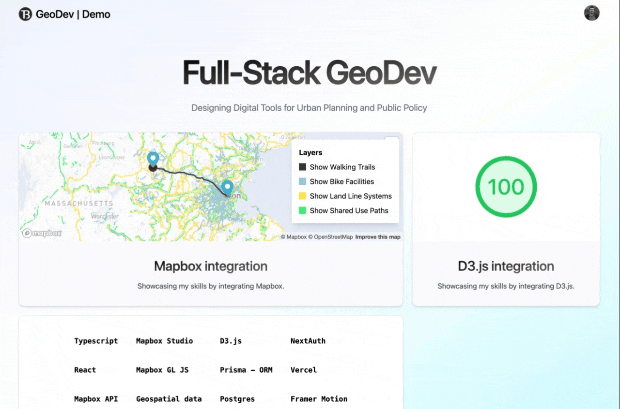Click the map pin marker at Boston

click(227, 187)
